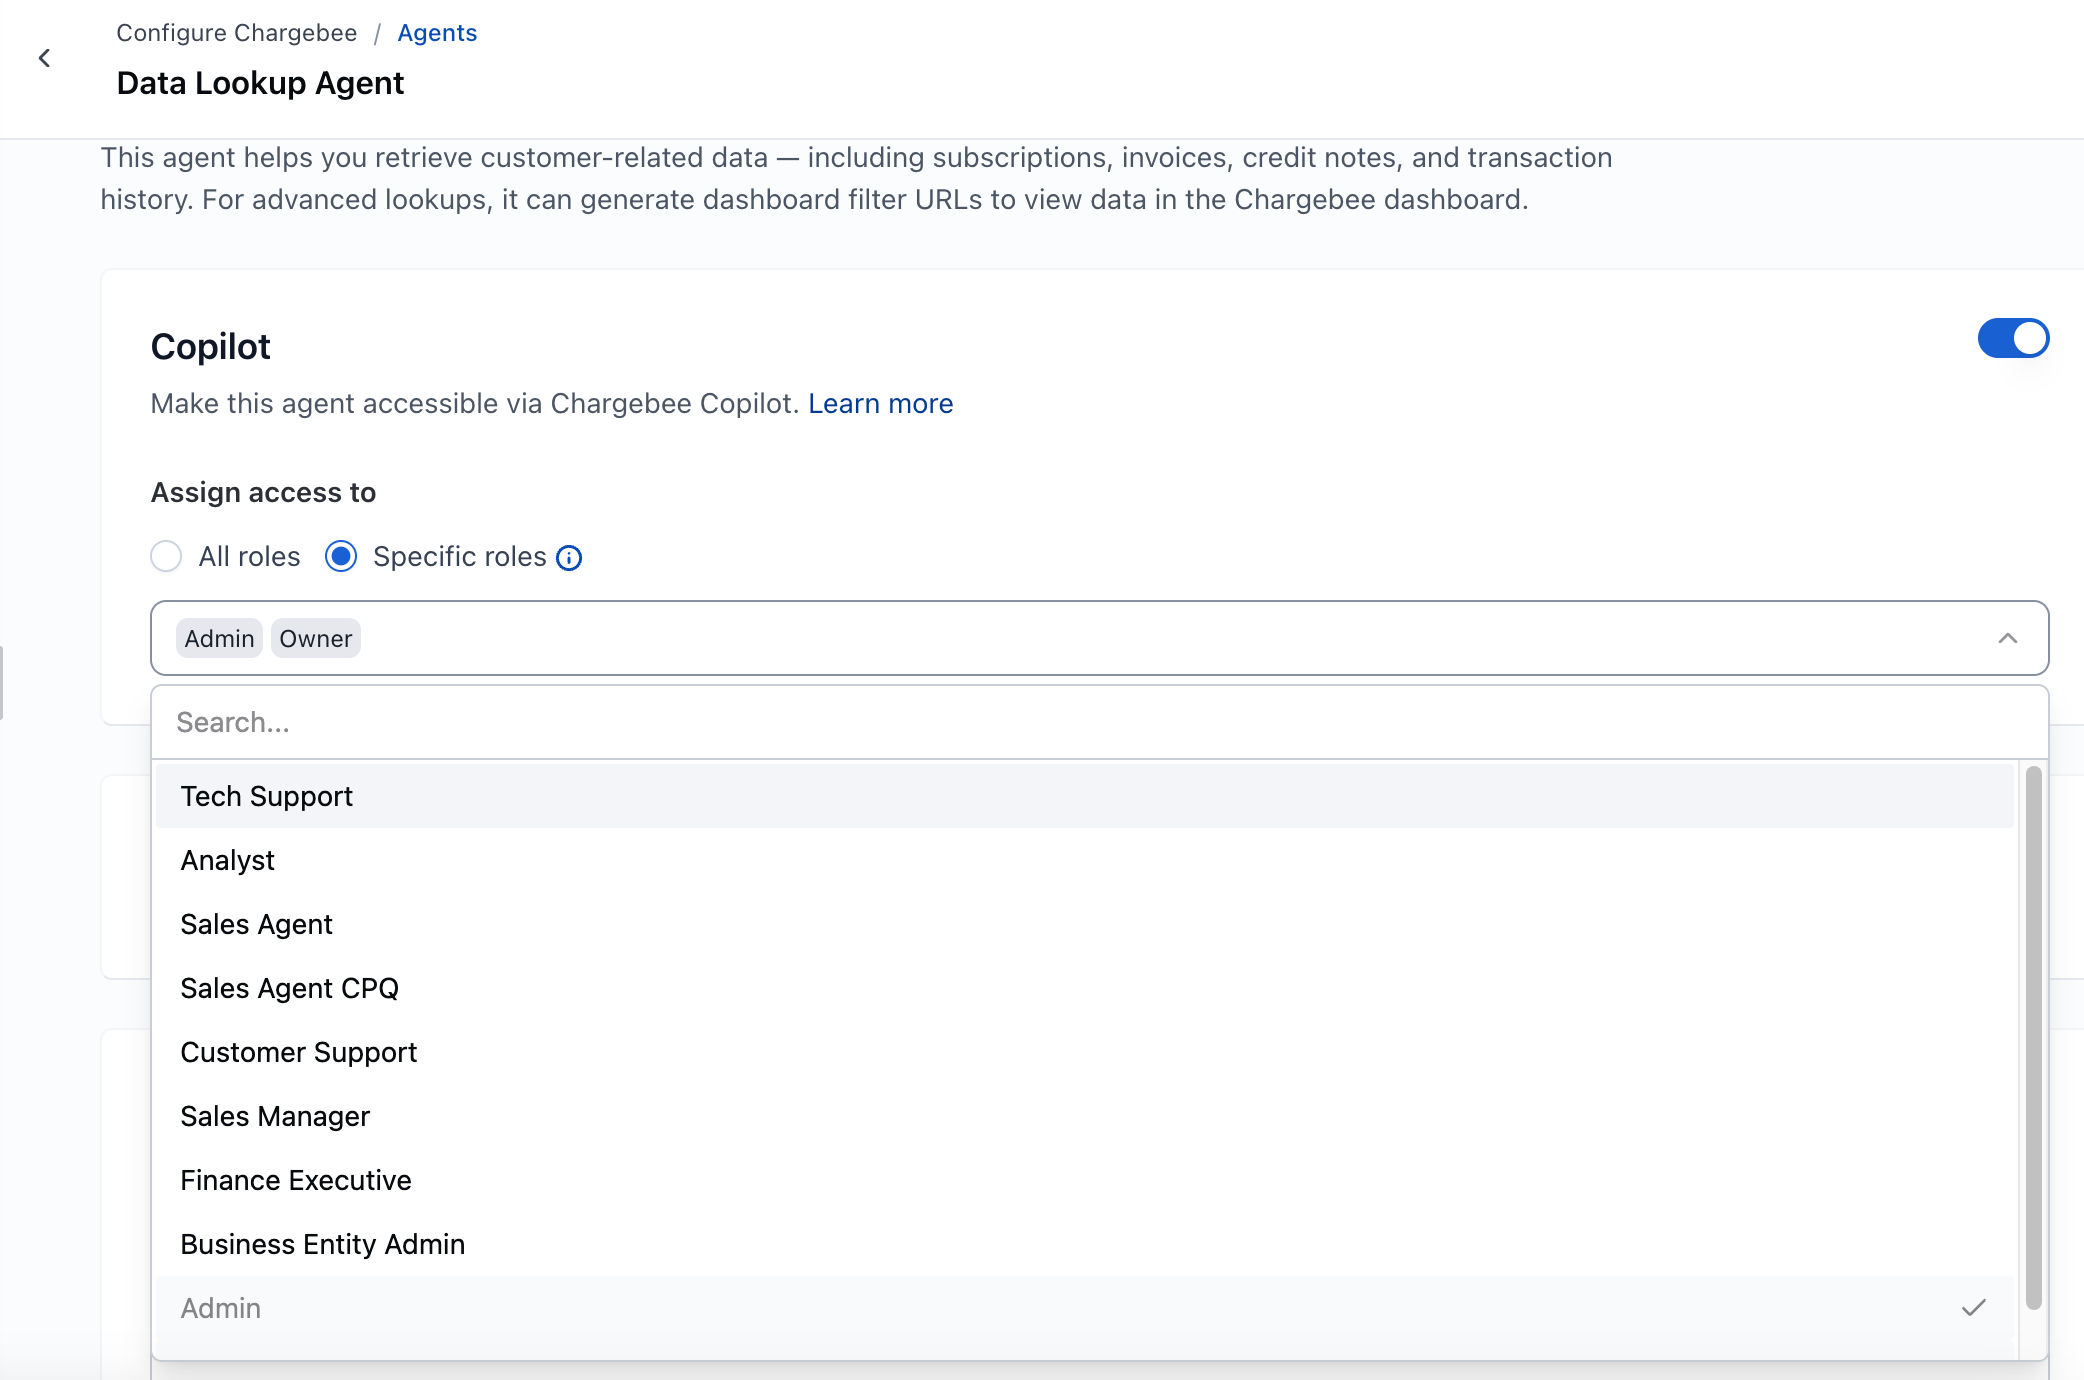Choose Tech Support from the roles list
Viewport: 2084px width, 1380px height.
point(267,796)
